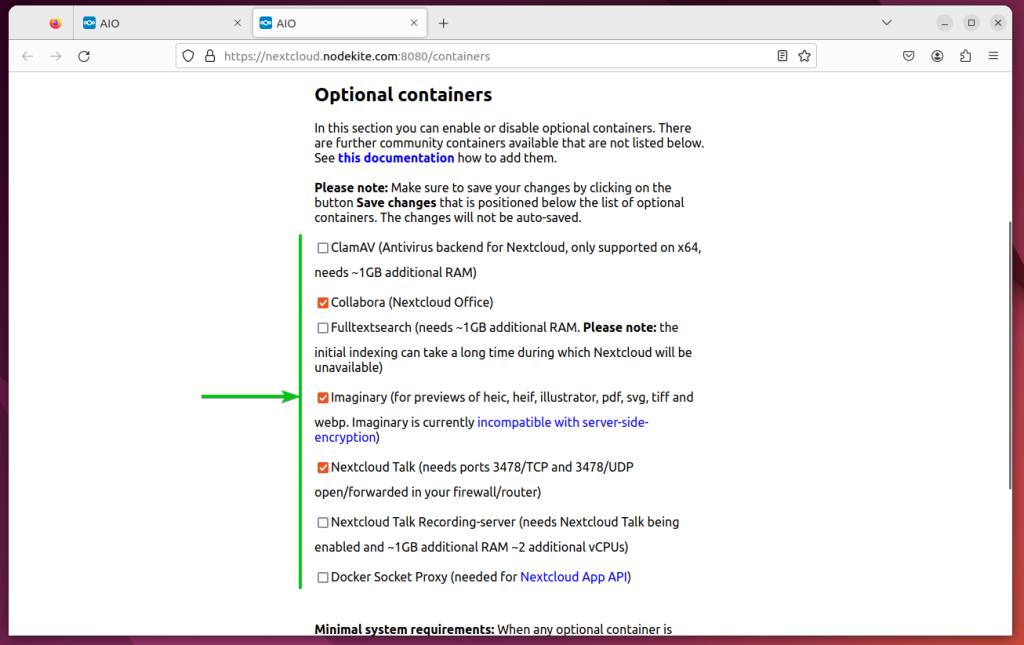Click the back navigation arrow

click(x=27, y=56)
